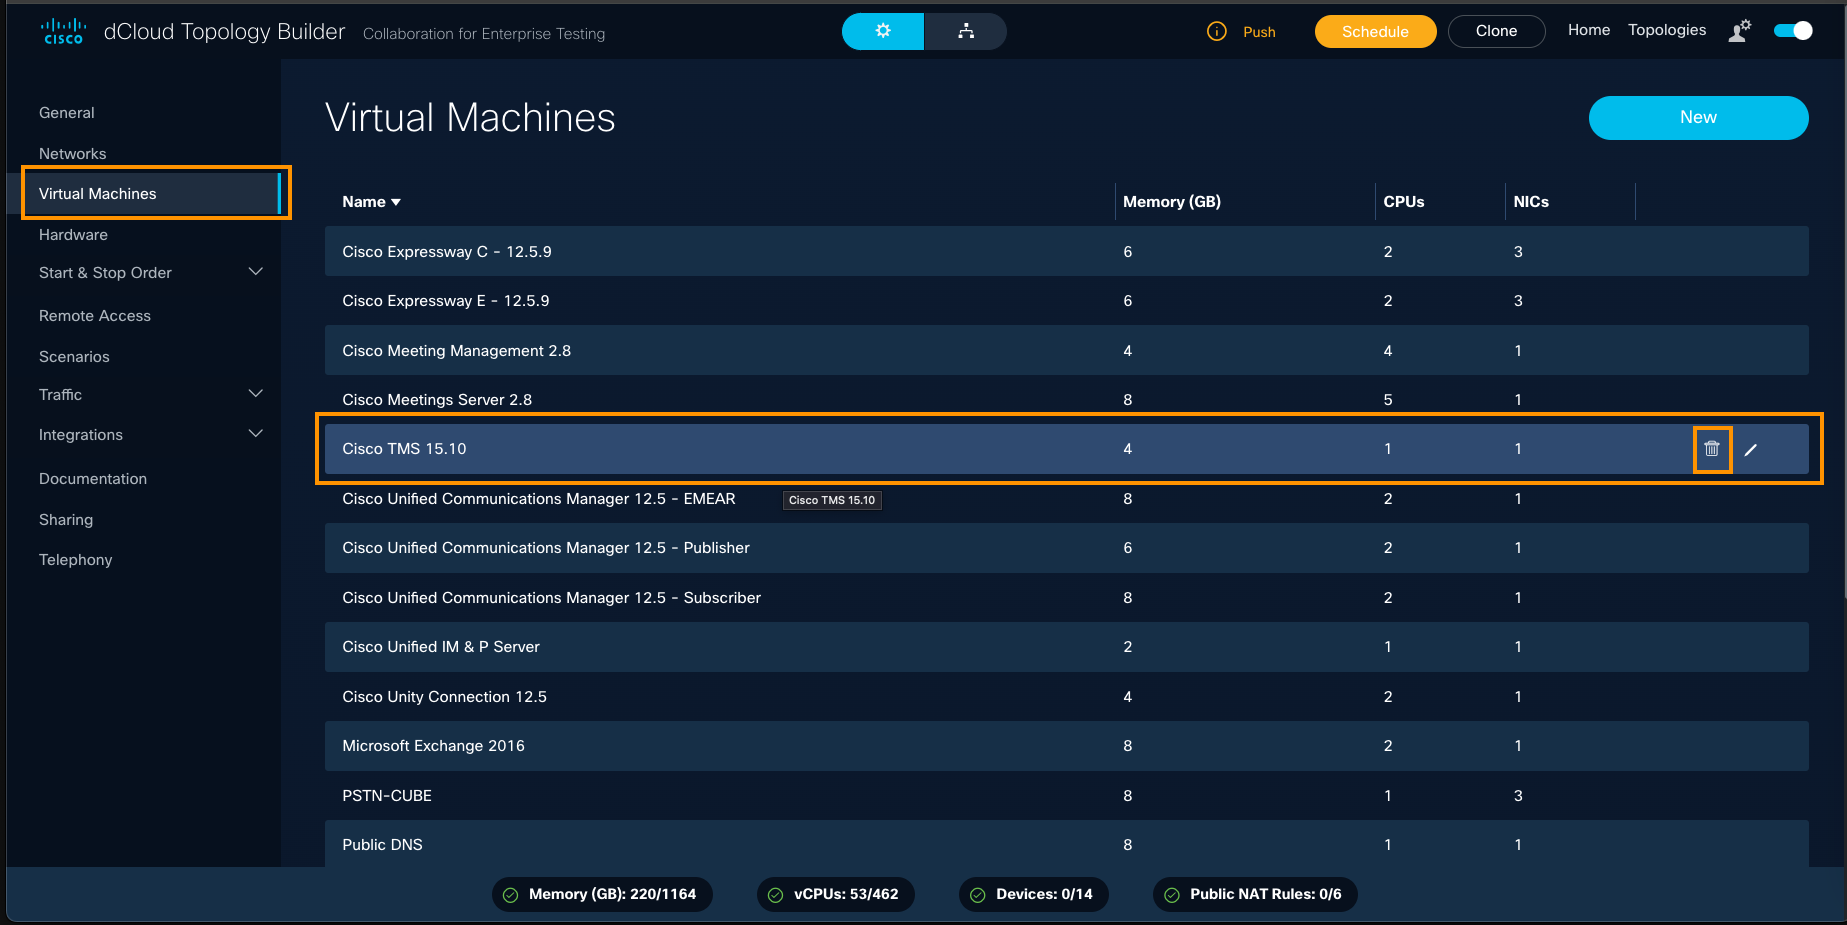Click Memory (GB): 220/1164 status
Image resolution: width=1847 pixels, height=925 pixels.
pyautogui.click(x=602, y=895)
